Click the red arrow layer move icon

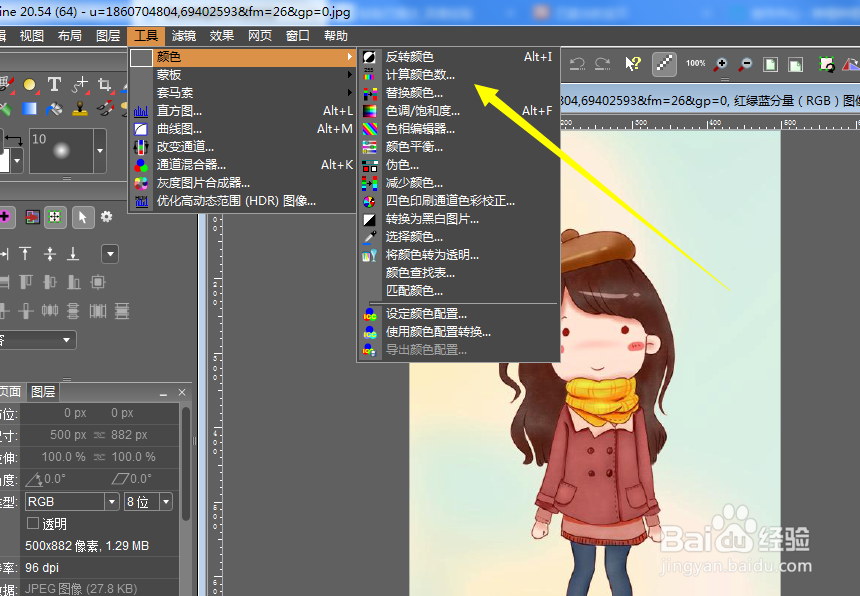(32, 217)
